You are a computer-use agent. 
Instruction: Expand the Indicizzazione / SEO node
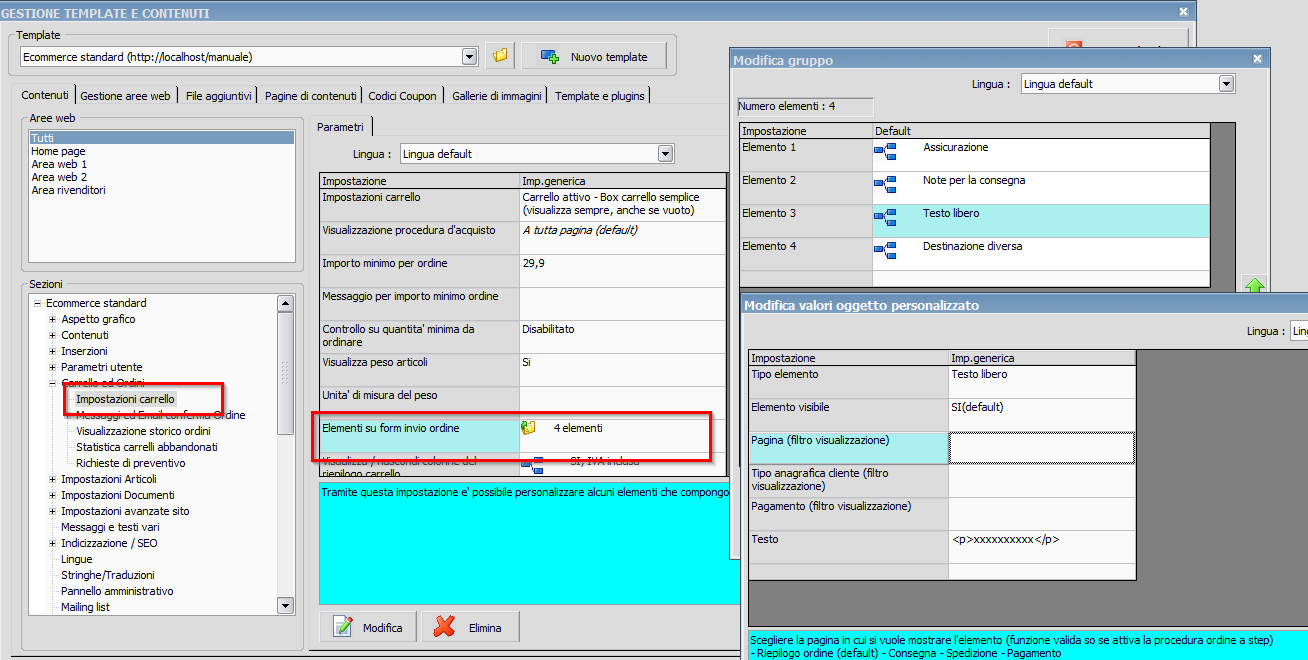[x=53, y=543]
